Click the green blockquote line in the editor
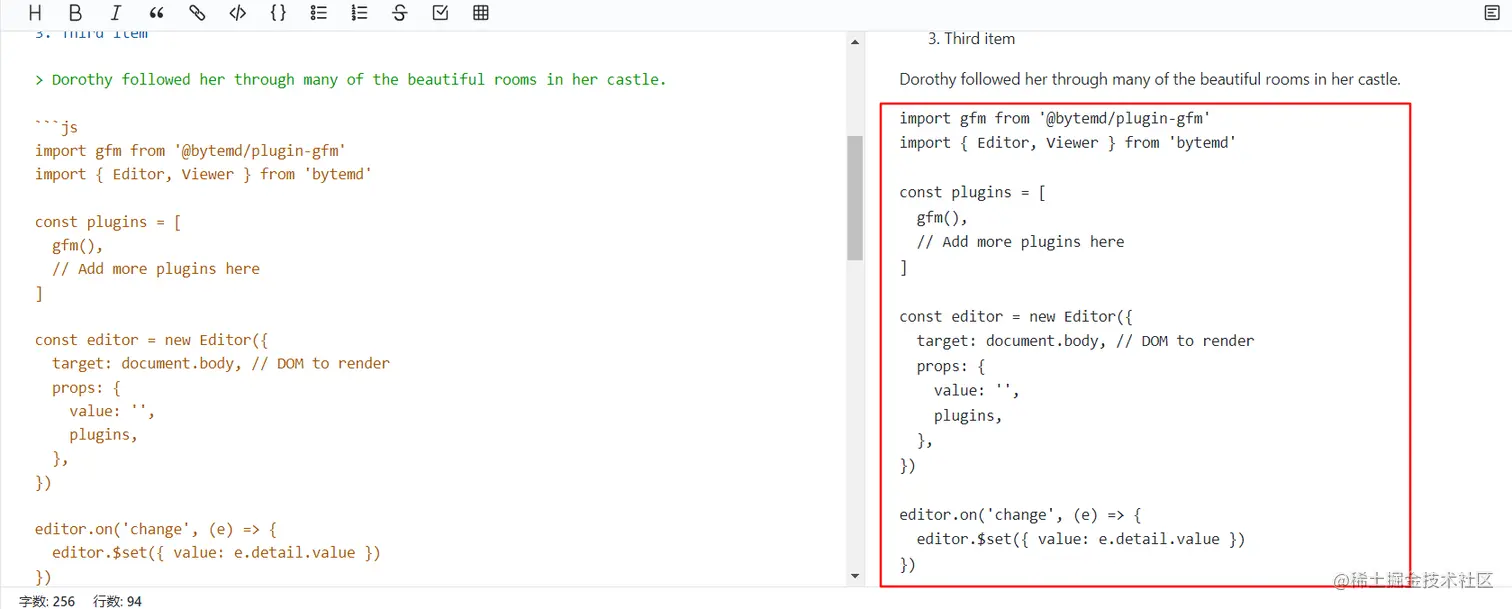The width and height of the screenshot is (1512, 609). click(350, 80)
